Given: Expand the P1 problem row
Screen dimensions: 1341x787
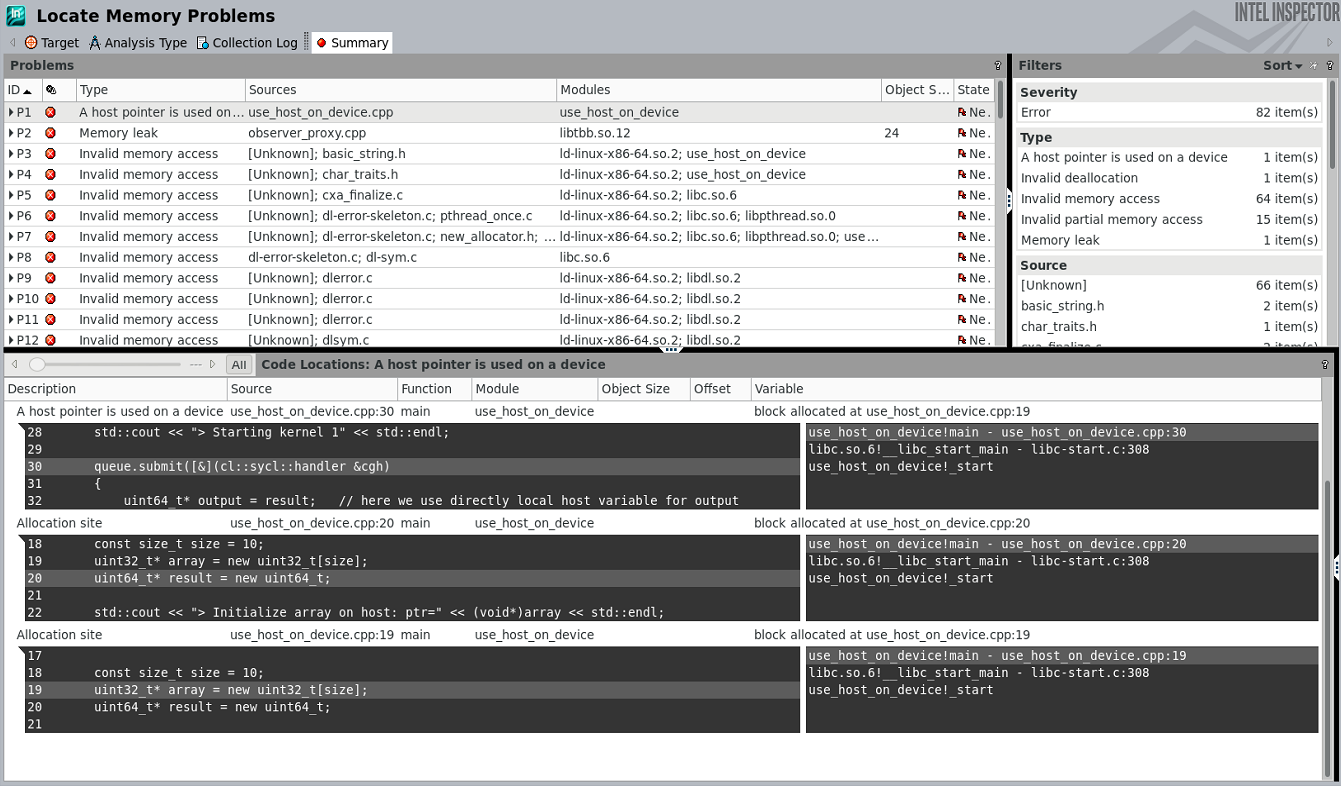Looking at the screenshot, I should coord(11,113).
